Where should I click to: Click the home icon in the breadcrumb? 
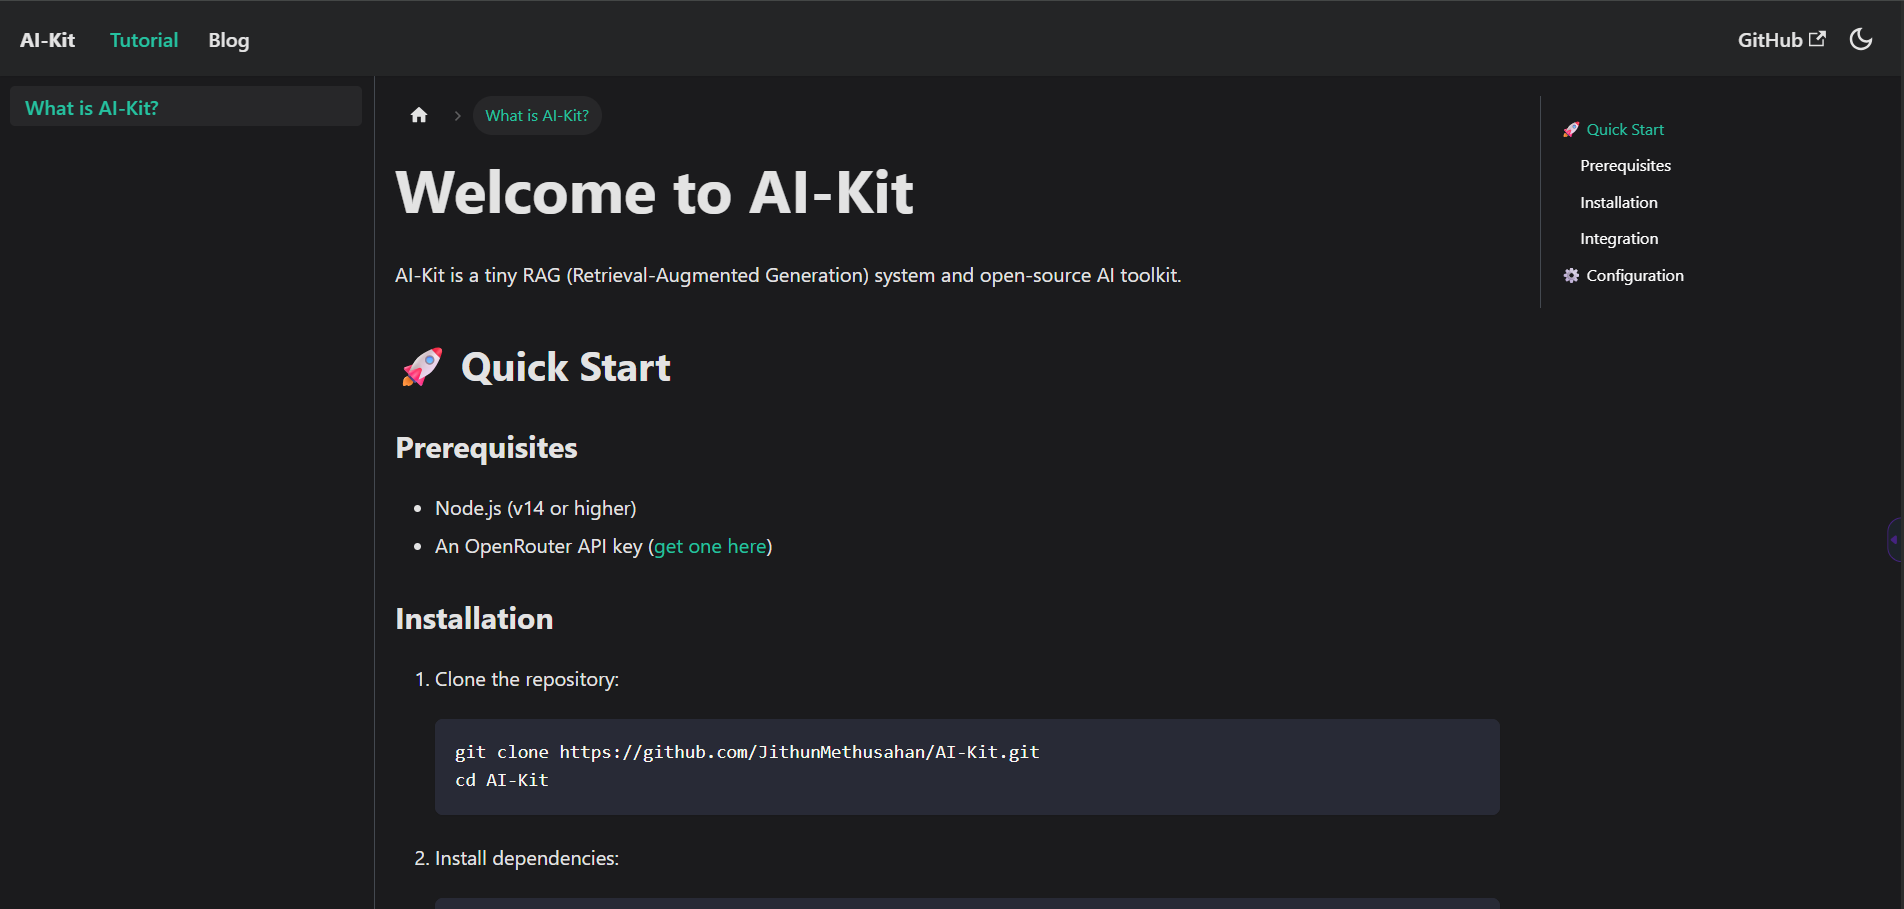point(418,114)
